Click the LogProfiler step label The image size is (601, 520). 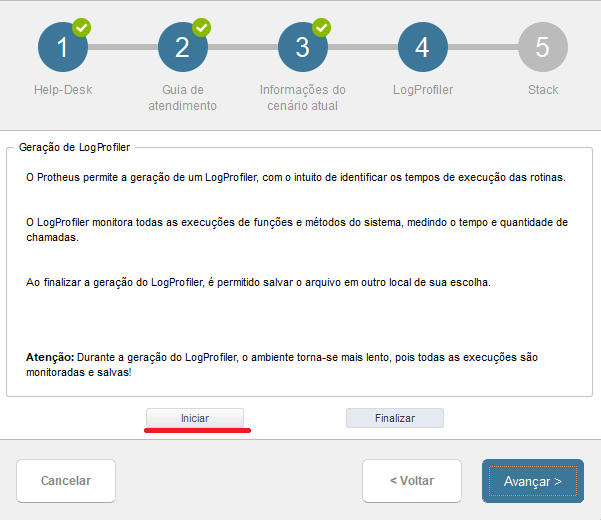423,90
